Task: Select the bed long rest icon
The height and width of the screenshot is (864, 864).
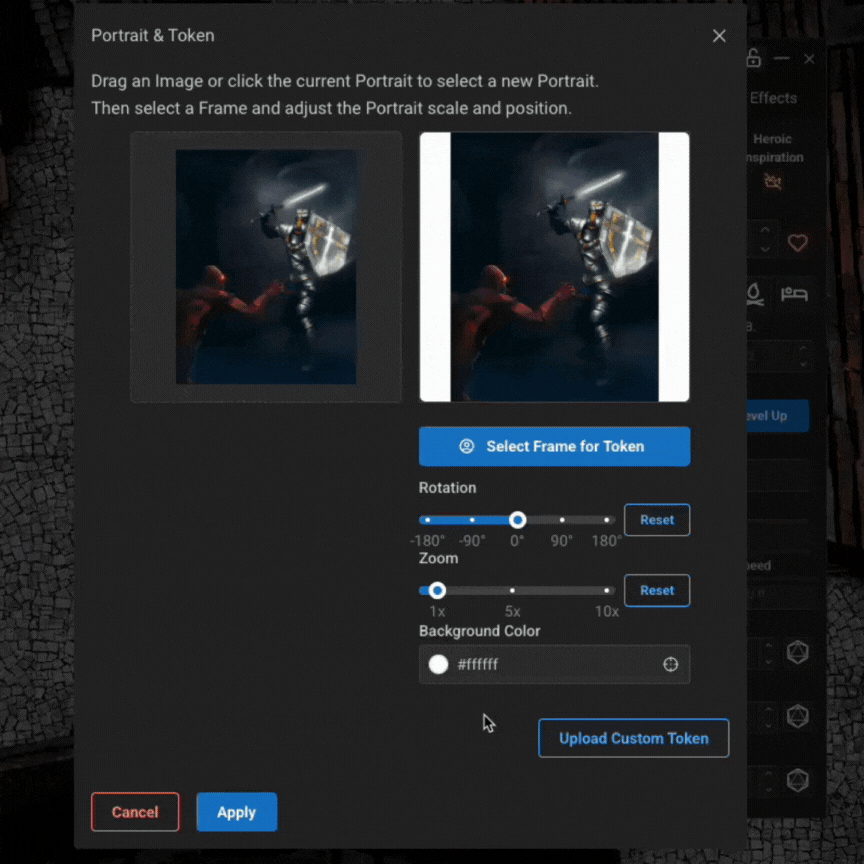Action: coord(794,294)
